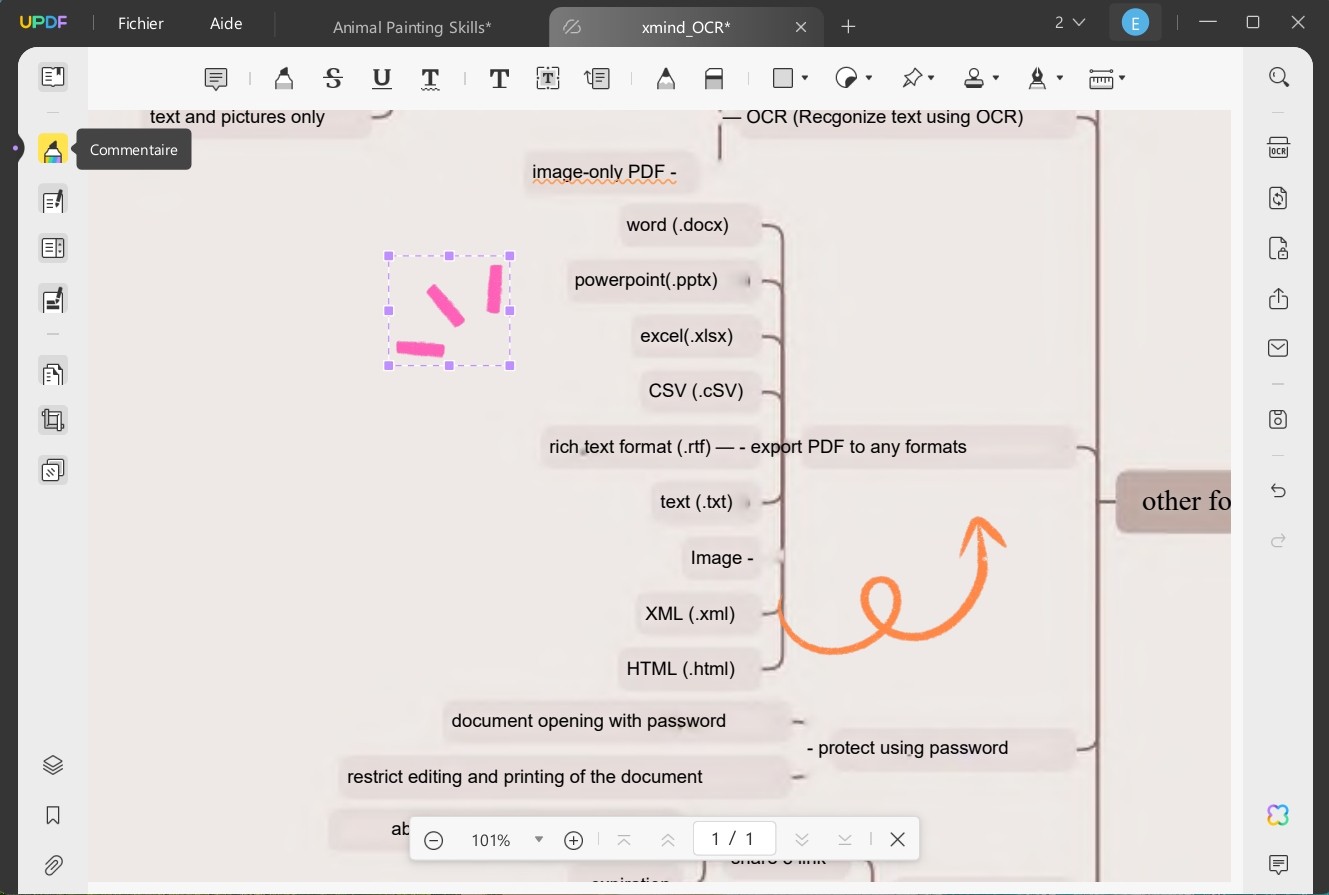Select the Underline text tool
Image resolution: width=1329 pixels, height=895 pixels.
(381, 78)
